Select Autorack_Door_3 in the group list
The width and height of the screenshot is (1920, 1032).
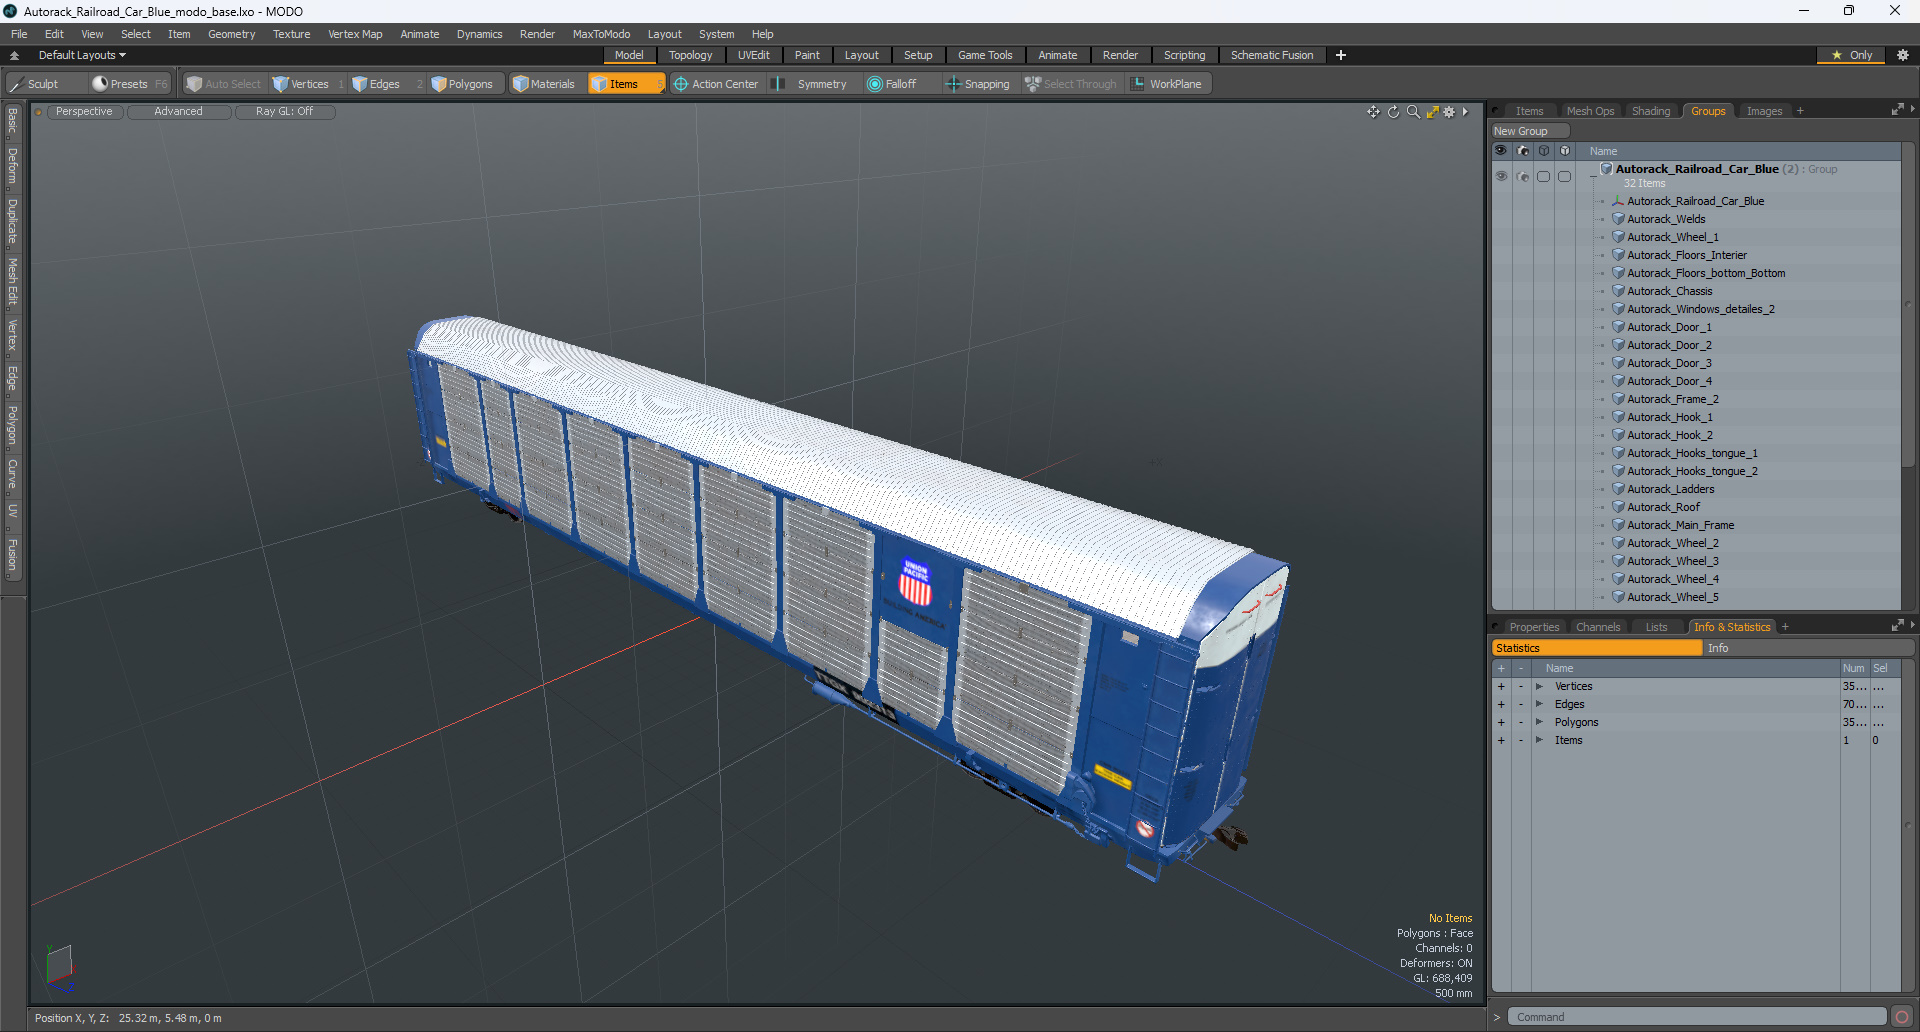1669,363
